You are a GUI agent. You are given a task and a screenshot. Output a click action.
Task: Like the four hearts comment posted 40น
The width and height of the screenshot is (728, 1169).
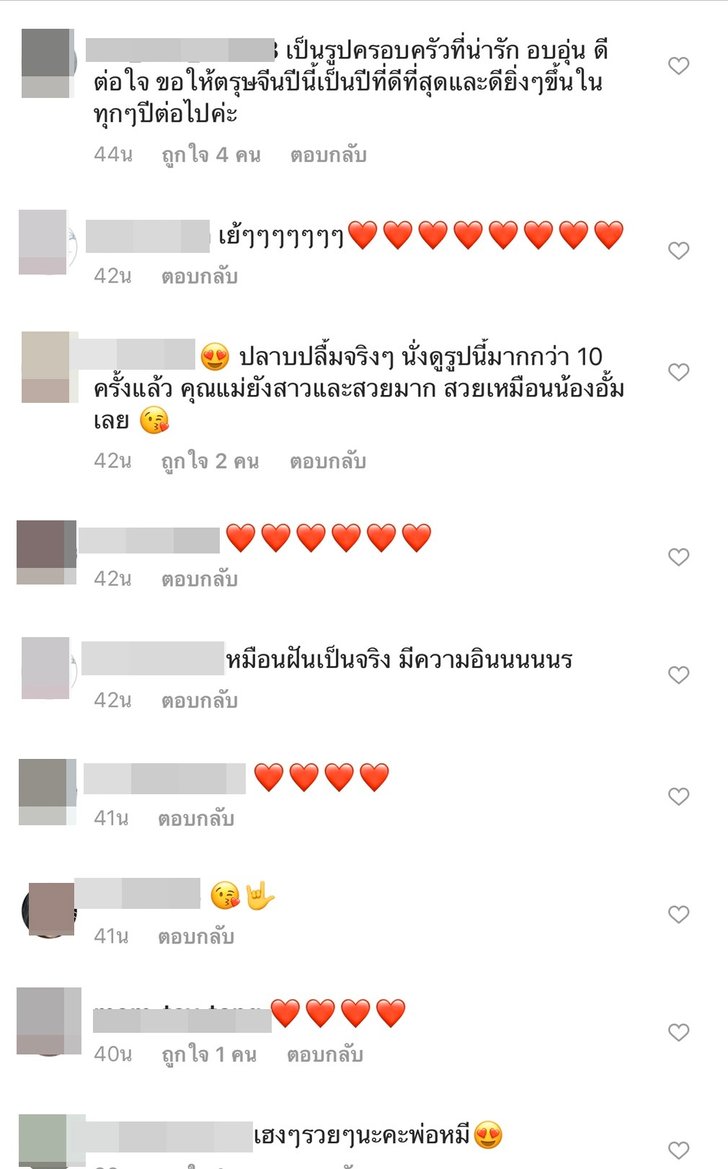coord(678,1032)
